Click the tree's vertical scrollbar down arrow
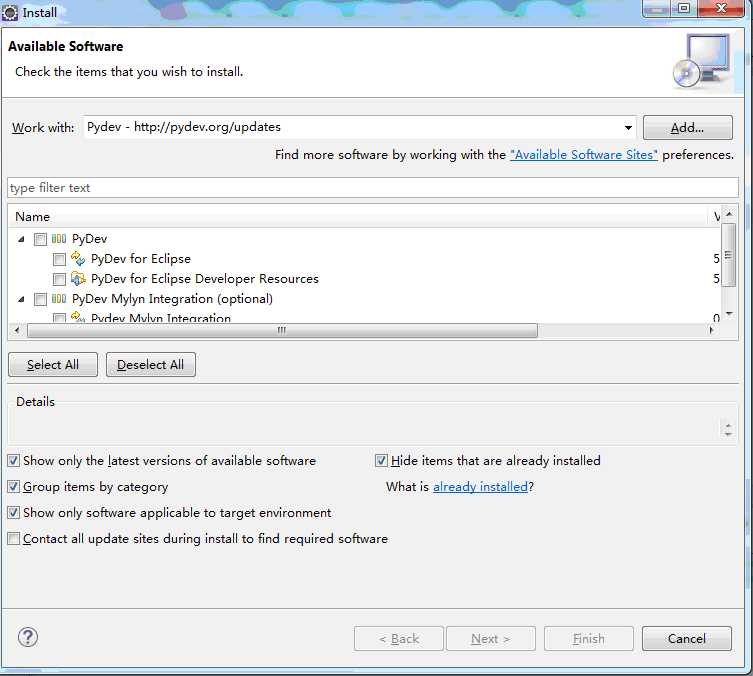 729,314
